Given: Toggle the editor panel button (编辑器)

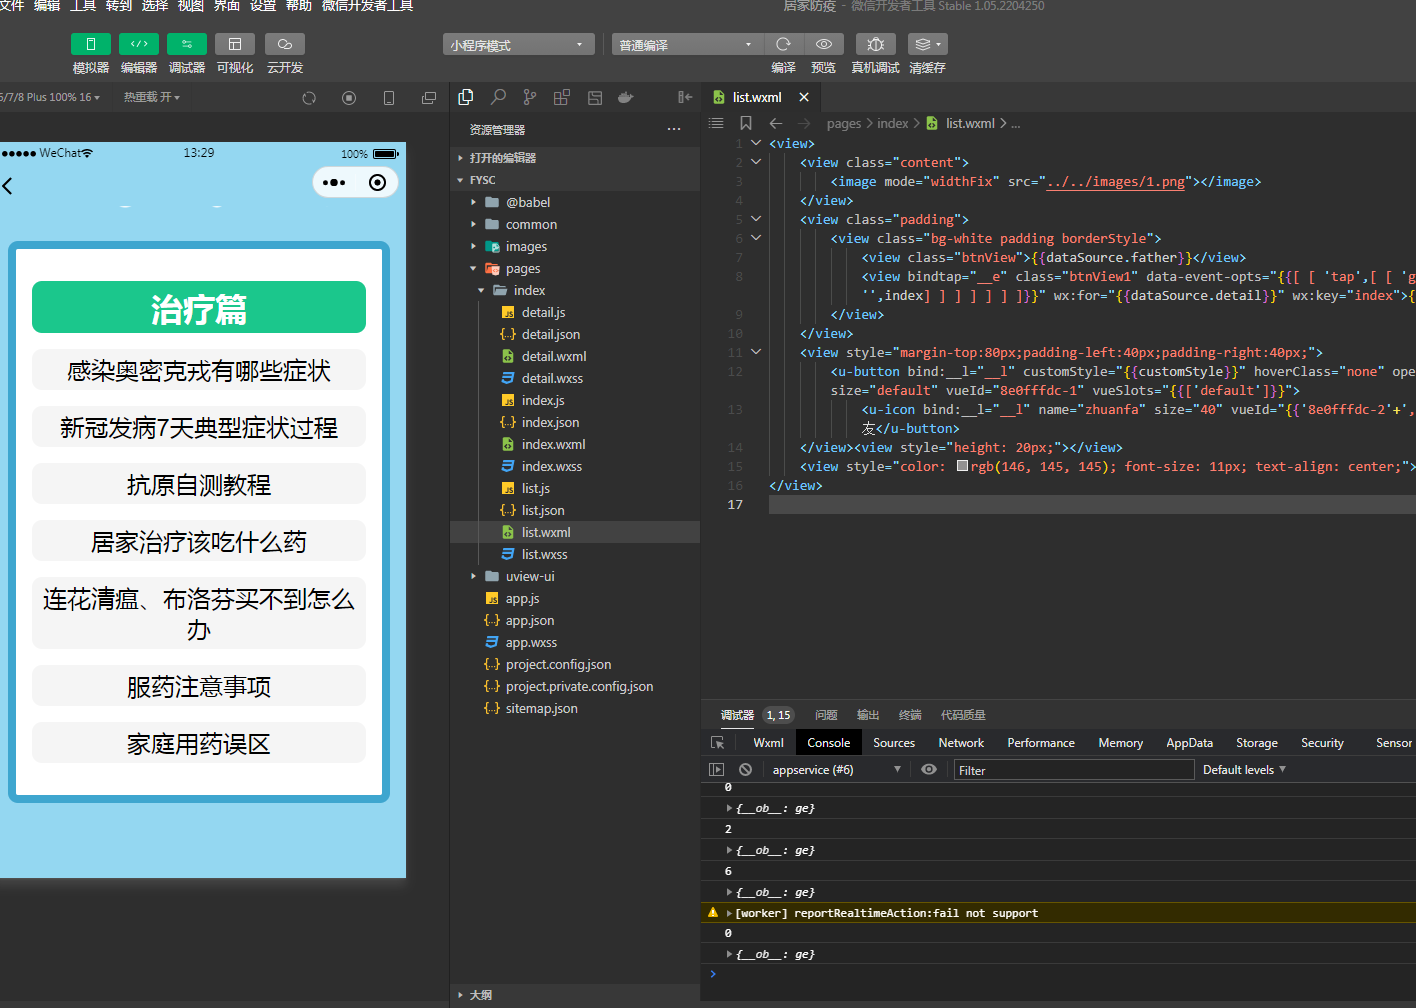Looking at the screenshot, I should click(x=139, y=44).
